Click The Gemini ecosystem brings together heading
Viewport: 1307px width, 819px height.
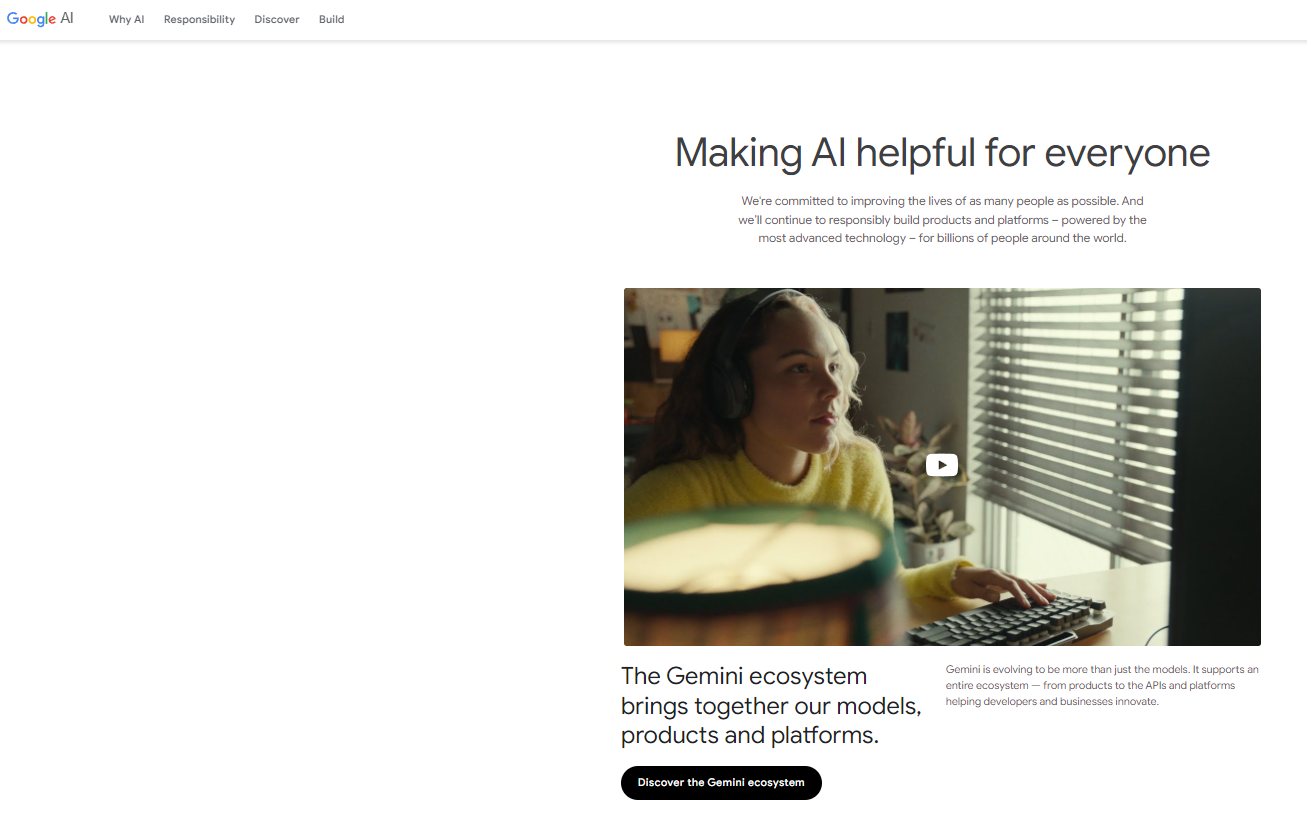click(770, 705)
